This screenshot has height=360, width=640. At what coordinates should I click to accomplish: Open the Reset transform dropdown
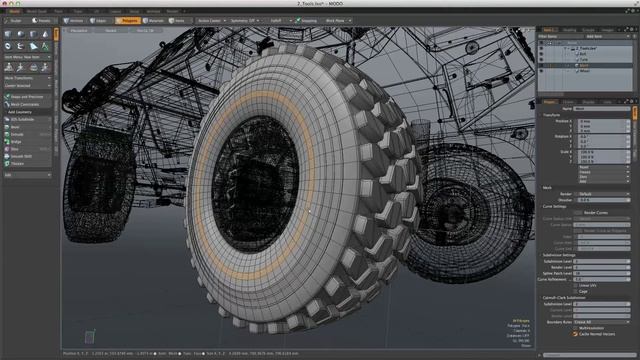point(604,167)
